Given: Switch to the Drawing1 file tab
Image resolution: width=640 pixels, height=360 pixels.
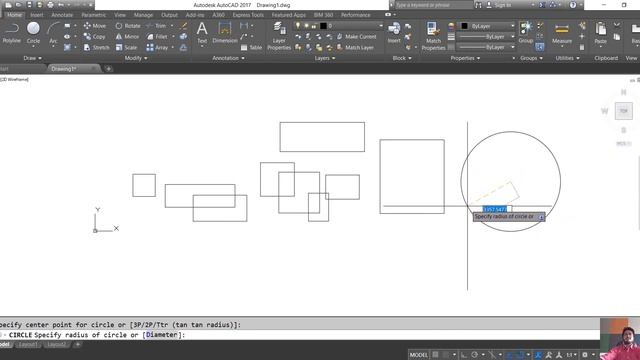Looking at the screenshot, I should point(64,69).
